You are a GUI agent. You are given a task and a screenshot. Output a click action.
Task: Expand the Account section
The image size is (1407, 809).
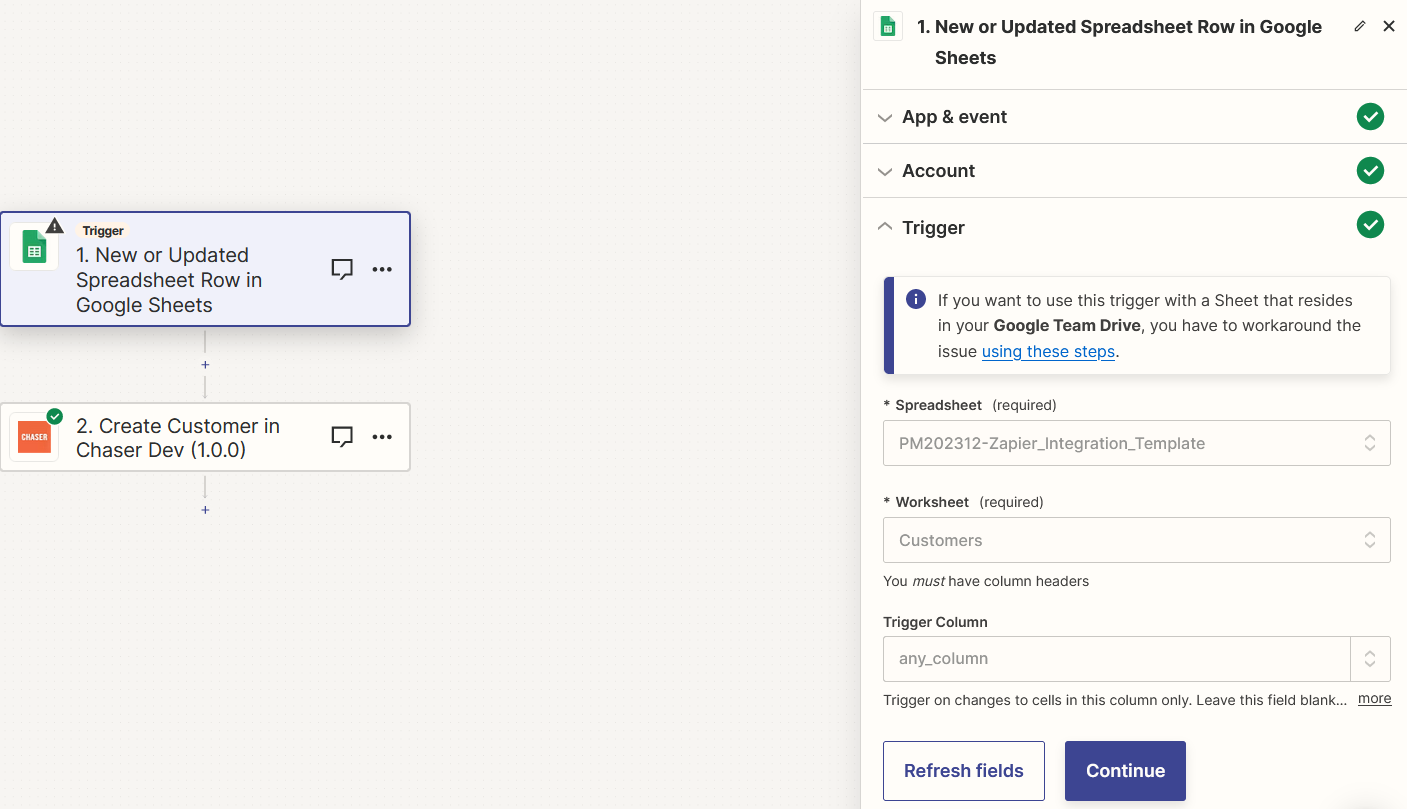(x=885, y=170)
